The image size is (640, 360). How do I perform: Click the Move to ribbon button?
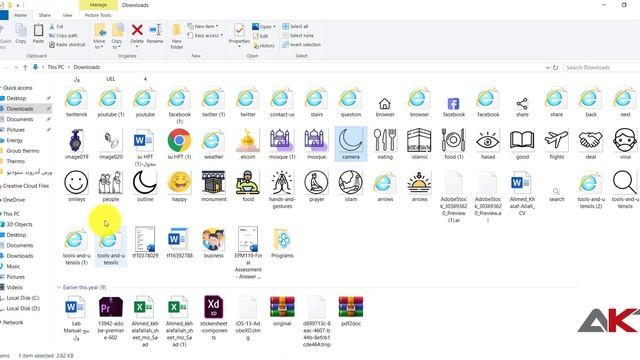coord(99,36)
